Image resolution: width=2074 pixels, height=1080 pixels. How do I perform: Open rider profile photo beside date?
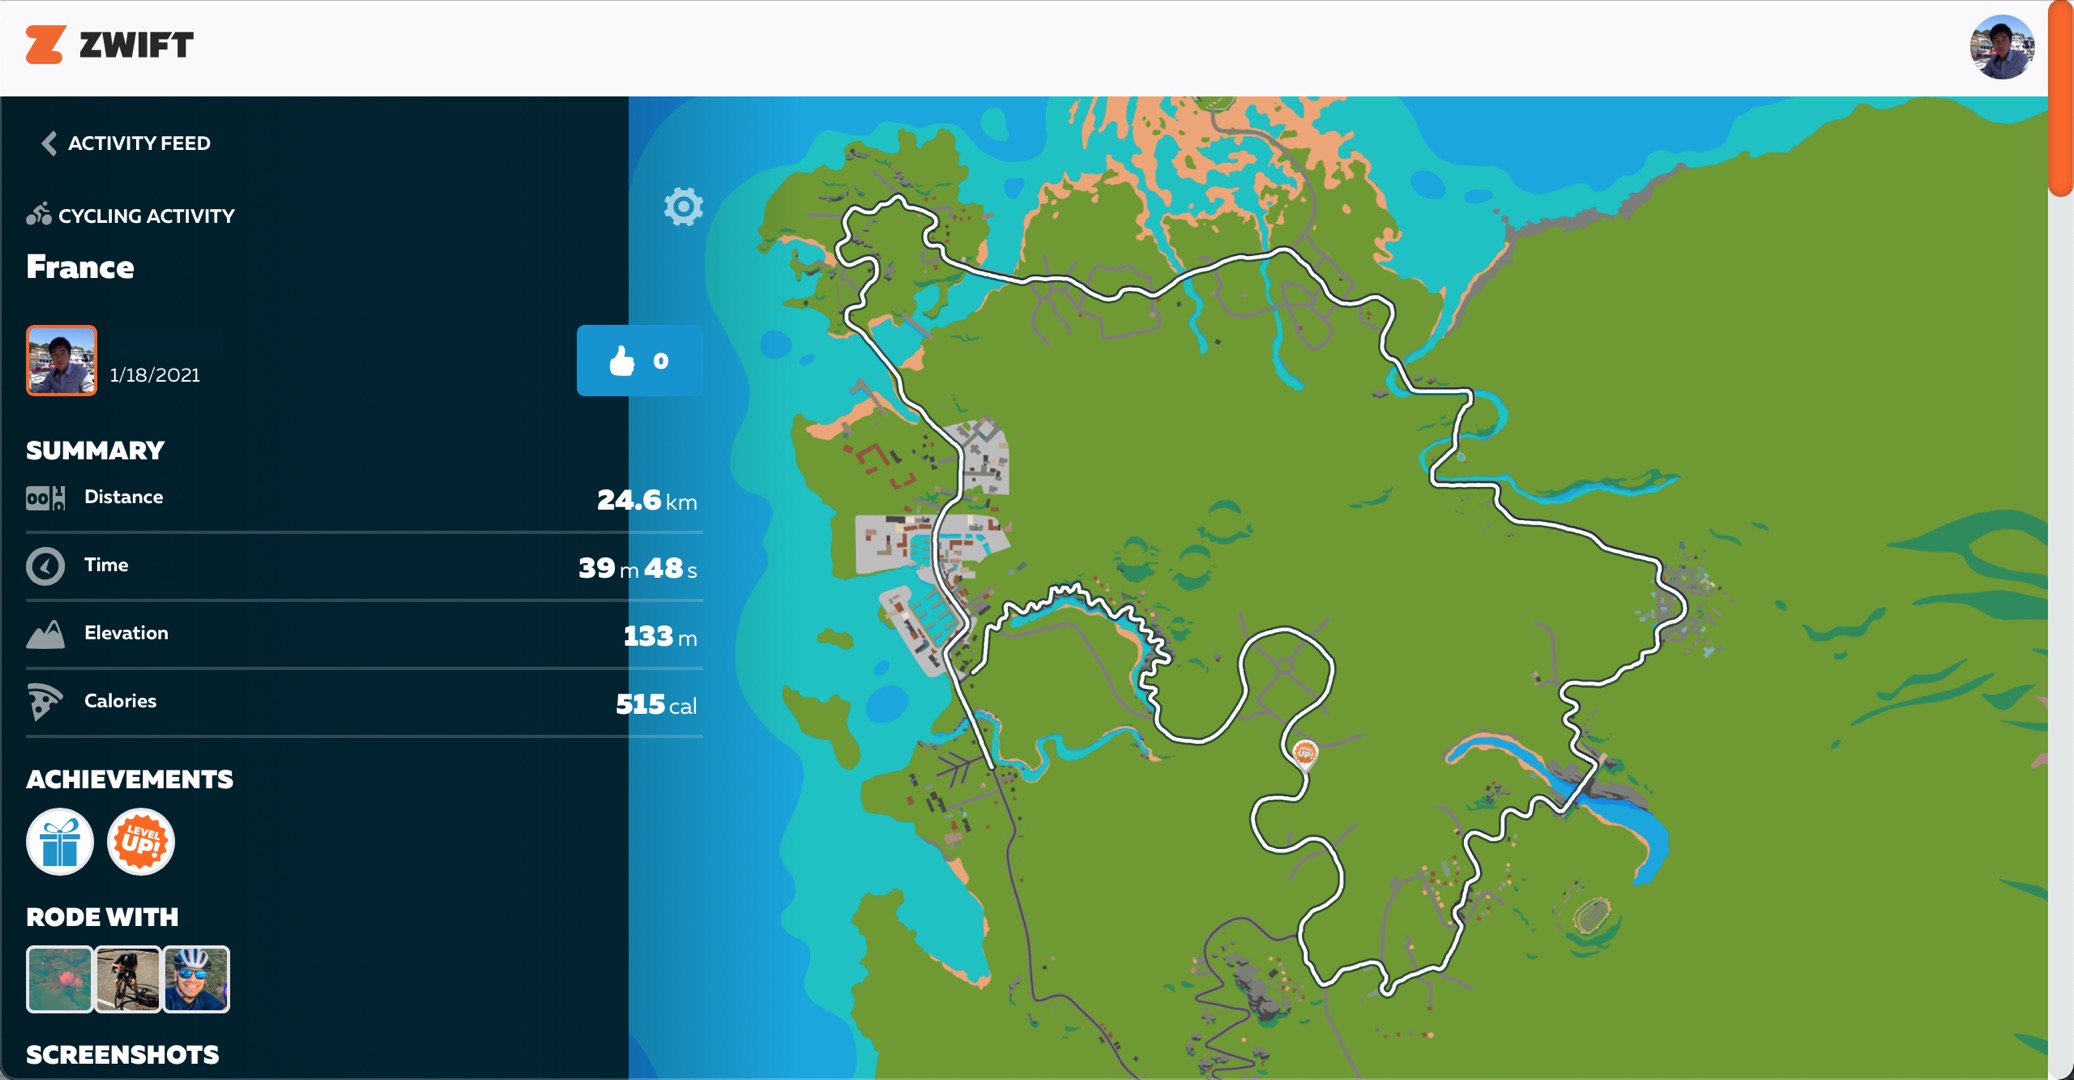(62, 360)
